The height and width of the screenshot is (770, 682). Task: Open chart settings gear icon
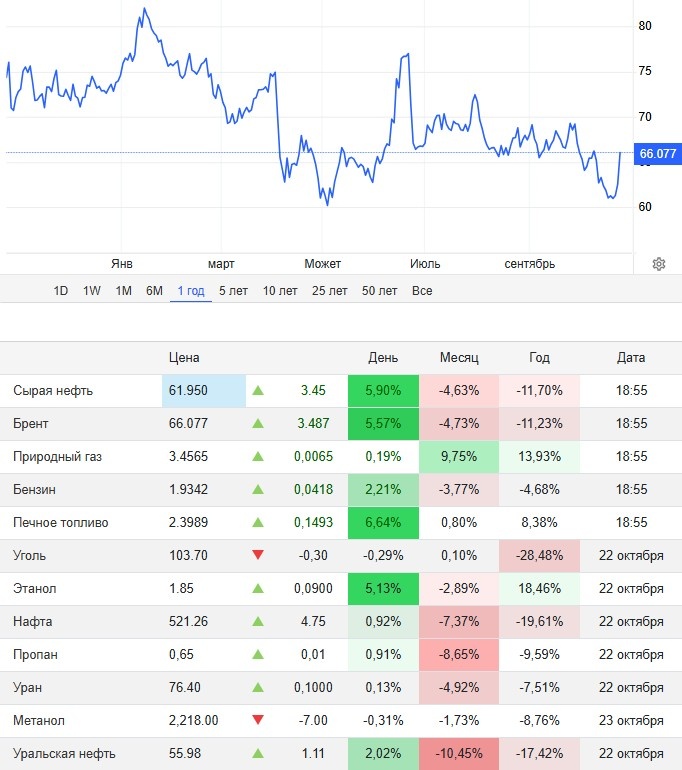click(659, 264)
